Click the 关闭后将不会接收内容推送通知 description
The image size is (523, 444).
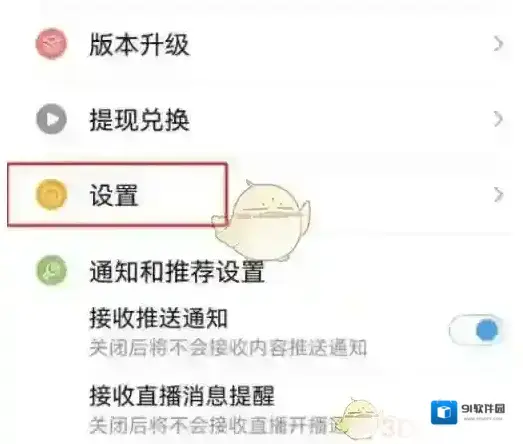tap(228, 348)
